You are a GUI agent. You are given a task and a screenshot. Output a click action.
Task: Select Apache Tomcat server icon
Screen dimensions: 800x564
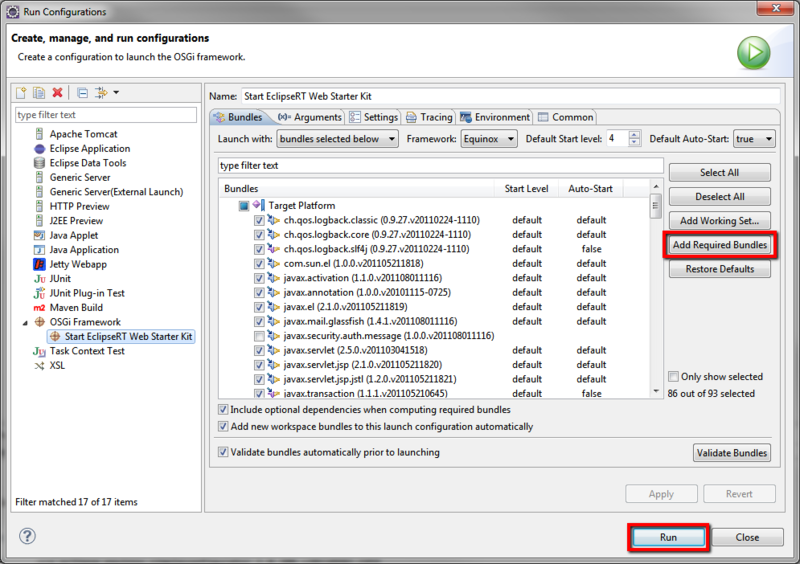click(39, 134)
